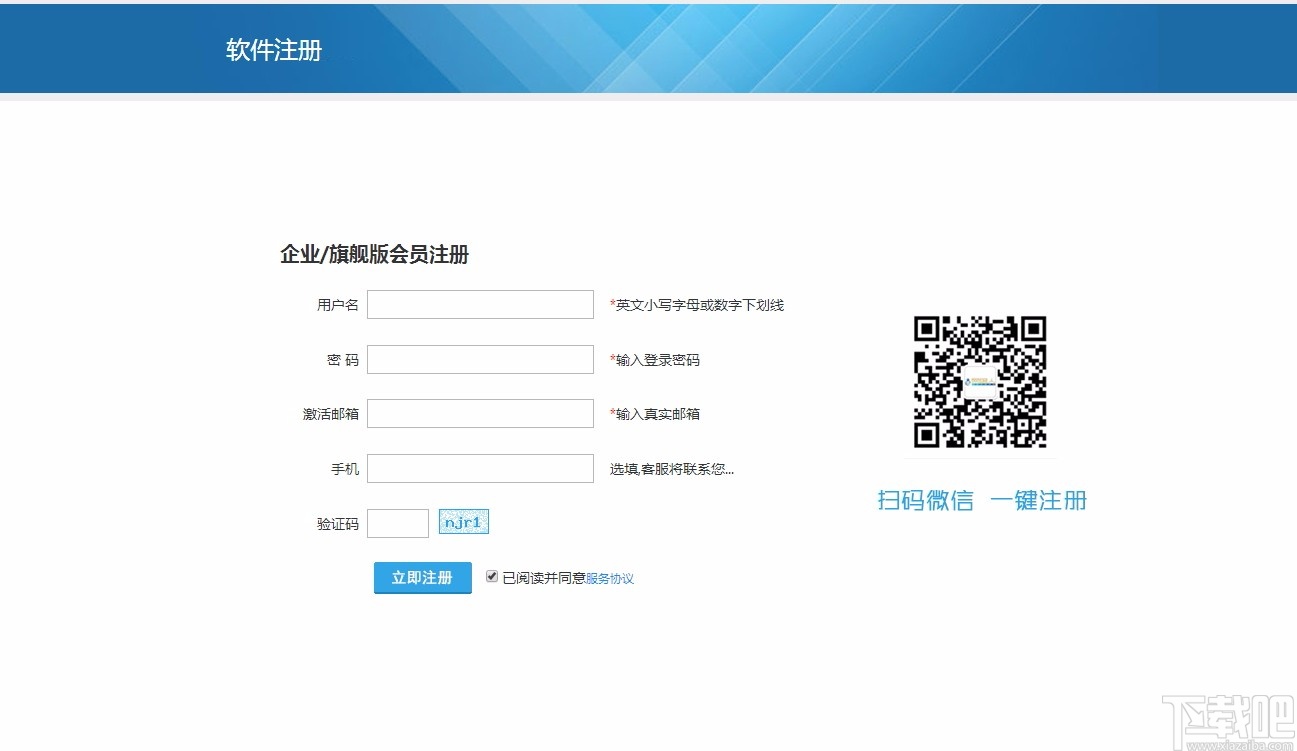Click the logo inside the QR code center

(x=981, y=381)
